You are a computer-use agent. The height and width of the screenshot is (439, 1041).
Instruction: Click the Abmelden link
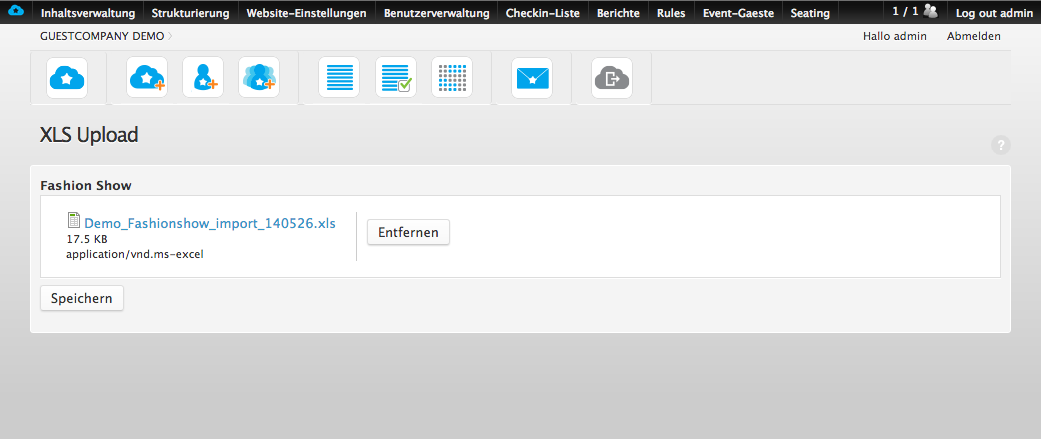[973, 37]
